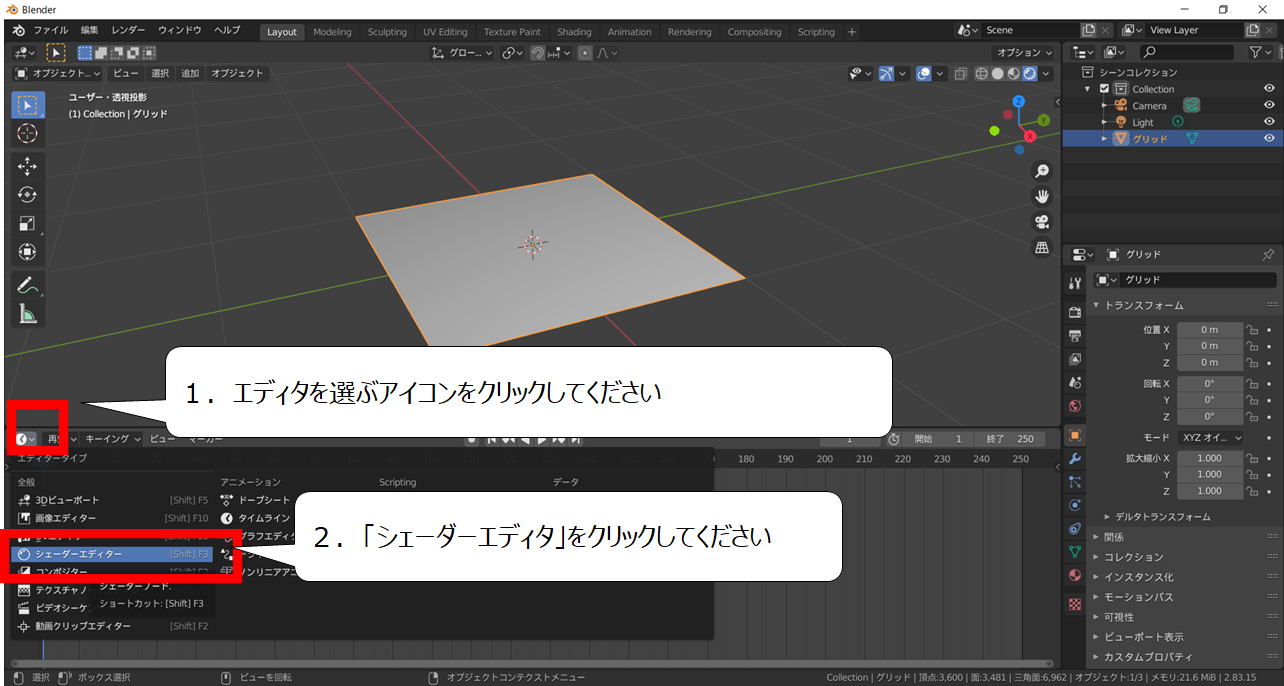Click the 終了 250 end frame field

[1010, 439]
